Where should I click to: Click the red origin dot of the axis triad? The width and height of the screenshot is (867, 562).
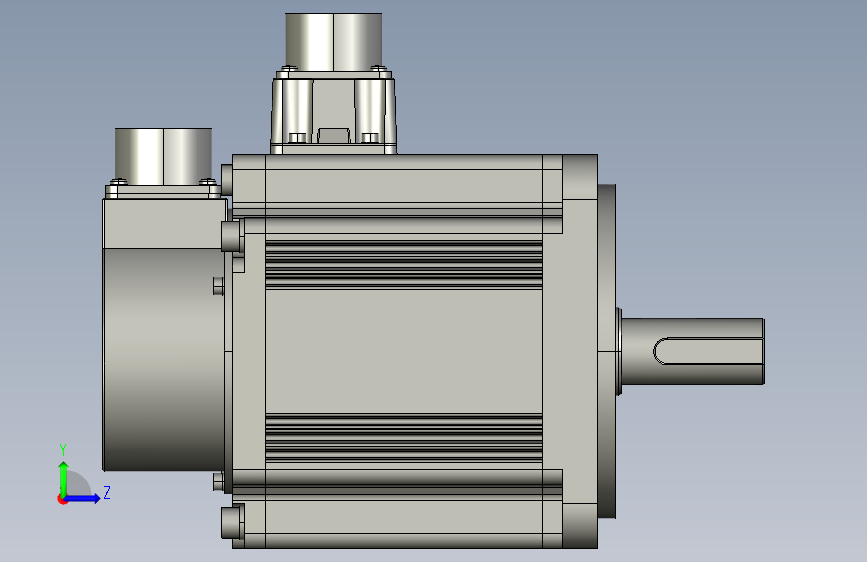(62, 500)
